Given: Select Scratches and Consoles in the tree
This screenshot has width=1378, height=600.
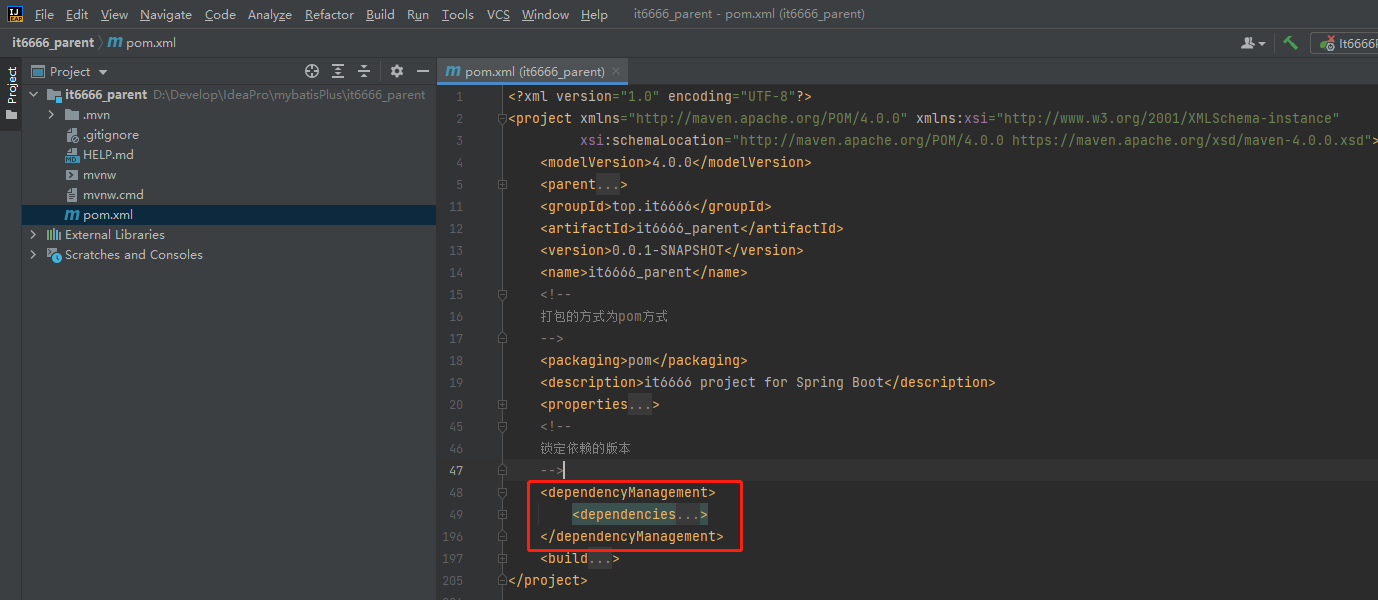Looking at the screenshot, I should click(133, 255).
